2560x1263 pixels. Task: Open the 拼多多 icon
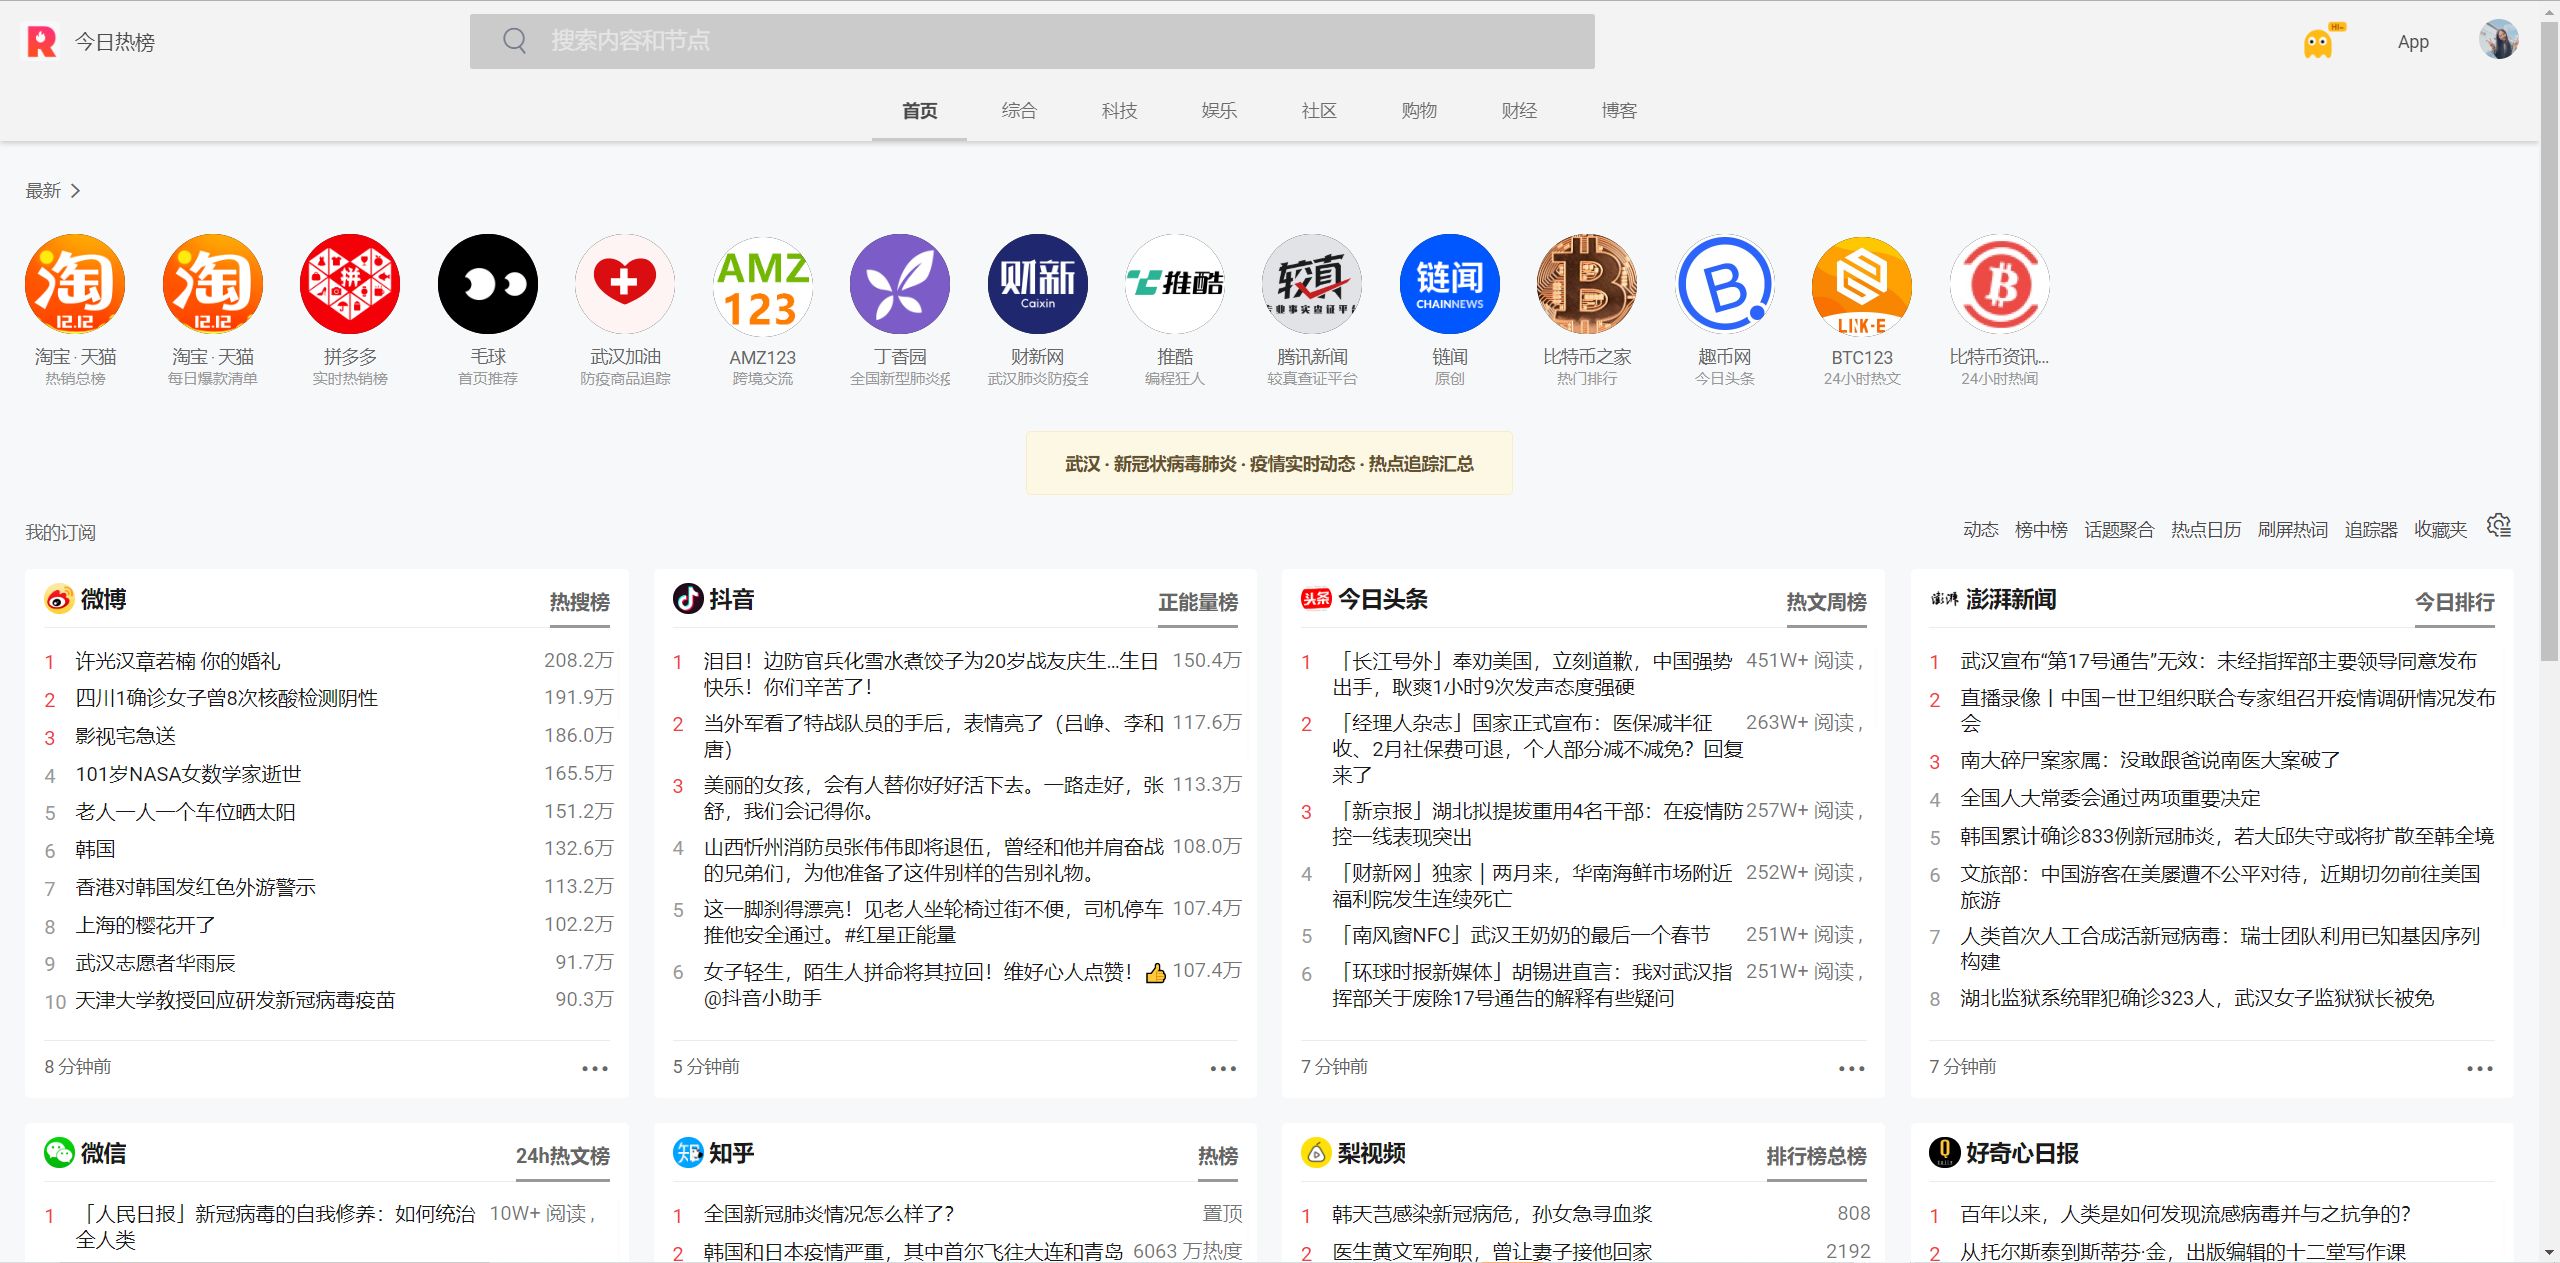350,284
